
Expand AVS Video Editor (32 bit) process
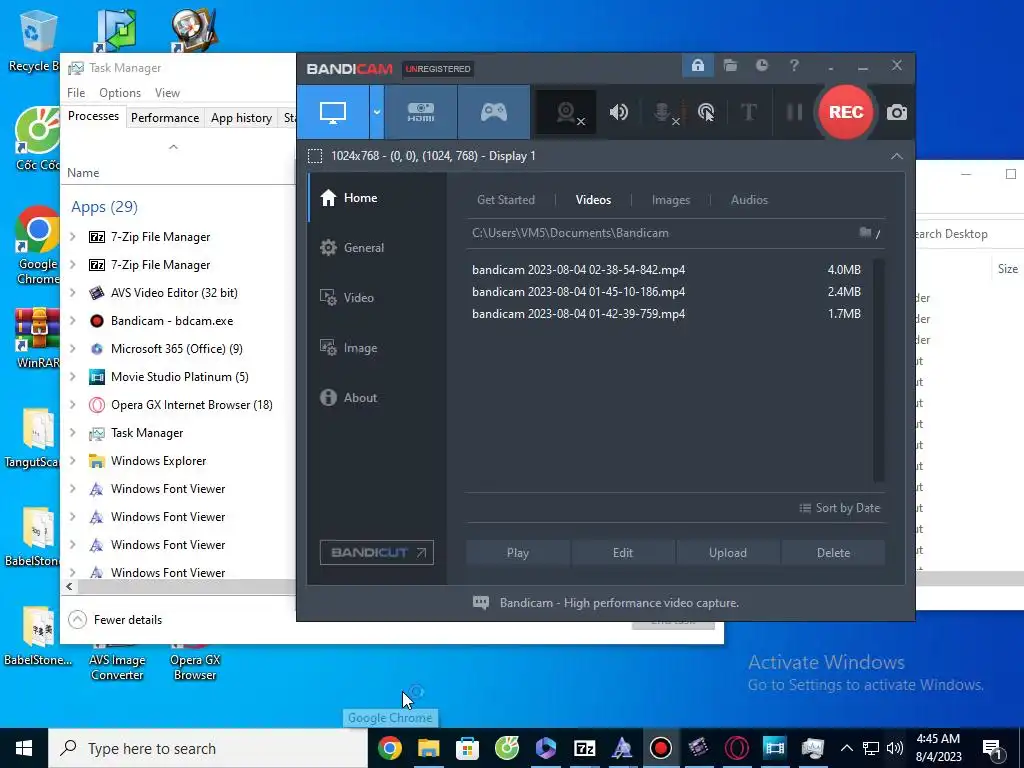tap(73, 293)
